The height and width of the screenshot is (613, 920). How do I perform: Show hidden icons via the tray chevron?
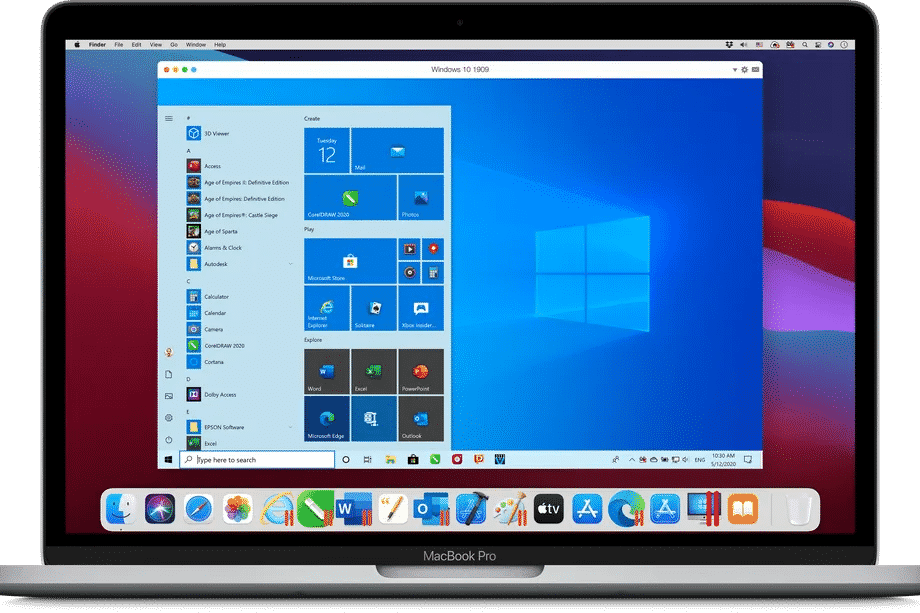click(632, 460)
